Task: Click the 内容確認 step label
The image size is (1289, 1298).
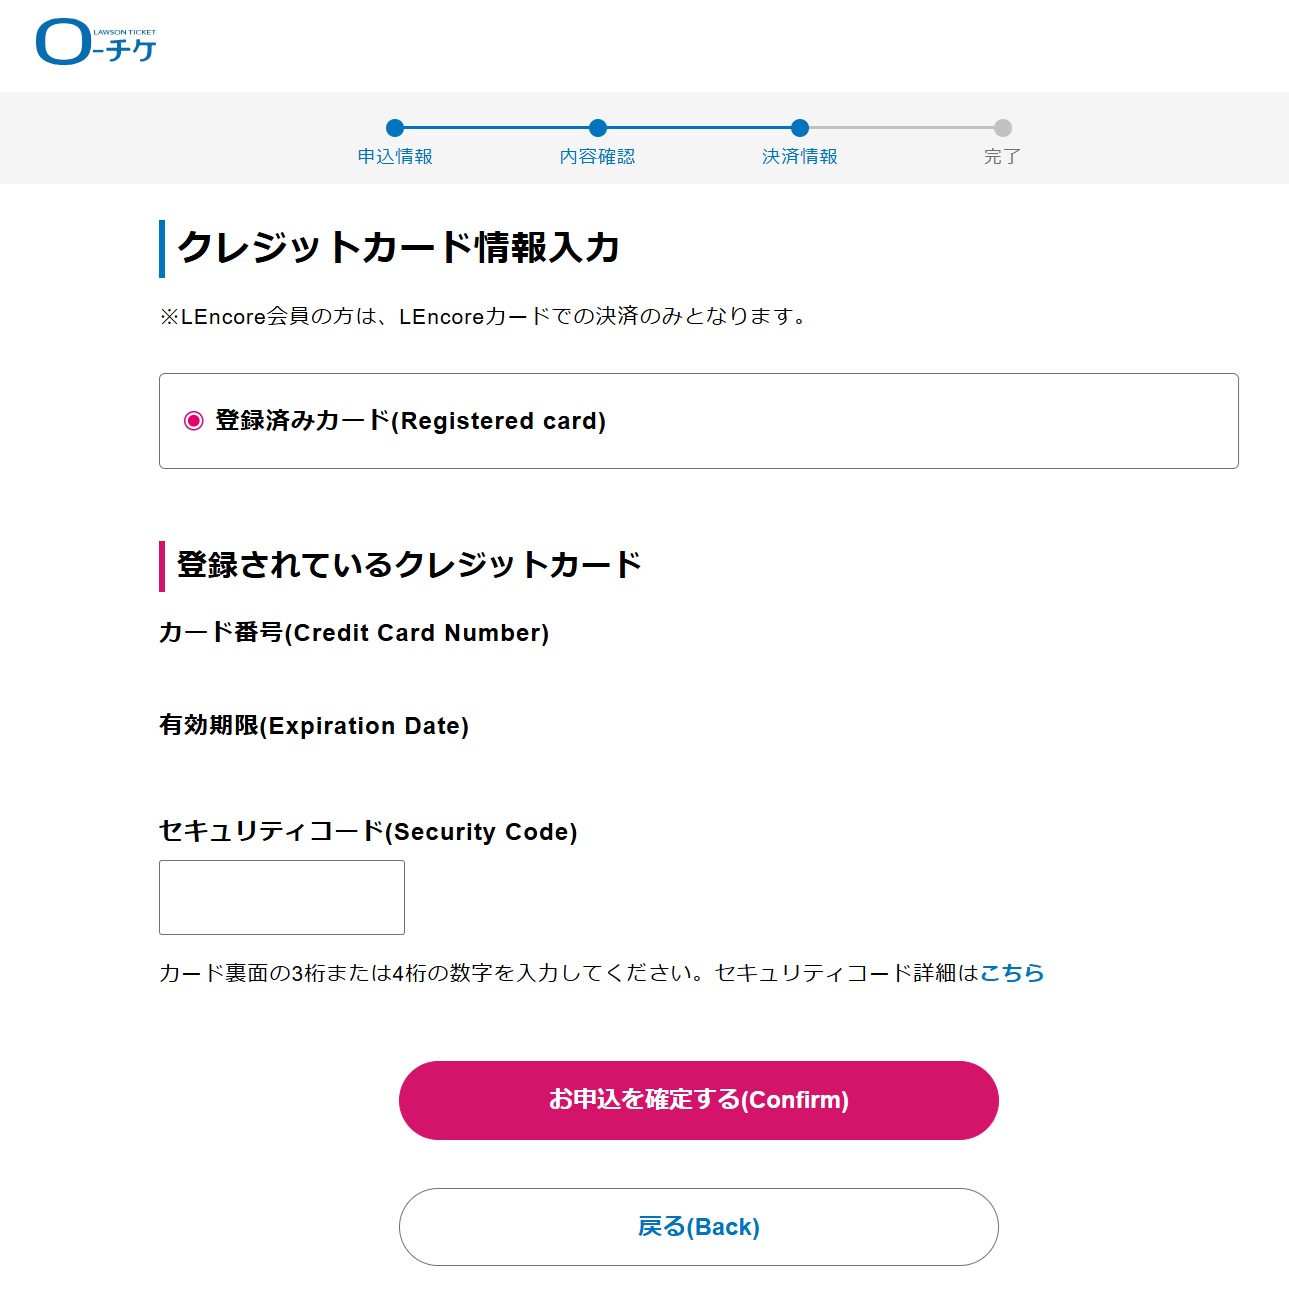Action: (x=598, y=157)
